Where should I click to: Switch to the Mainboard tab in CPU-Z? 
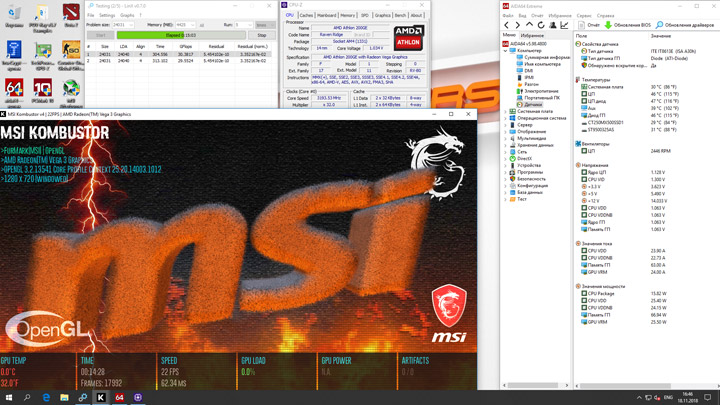326,15
